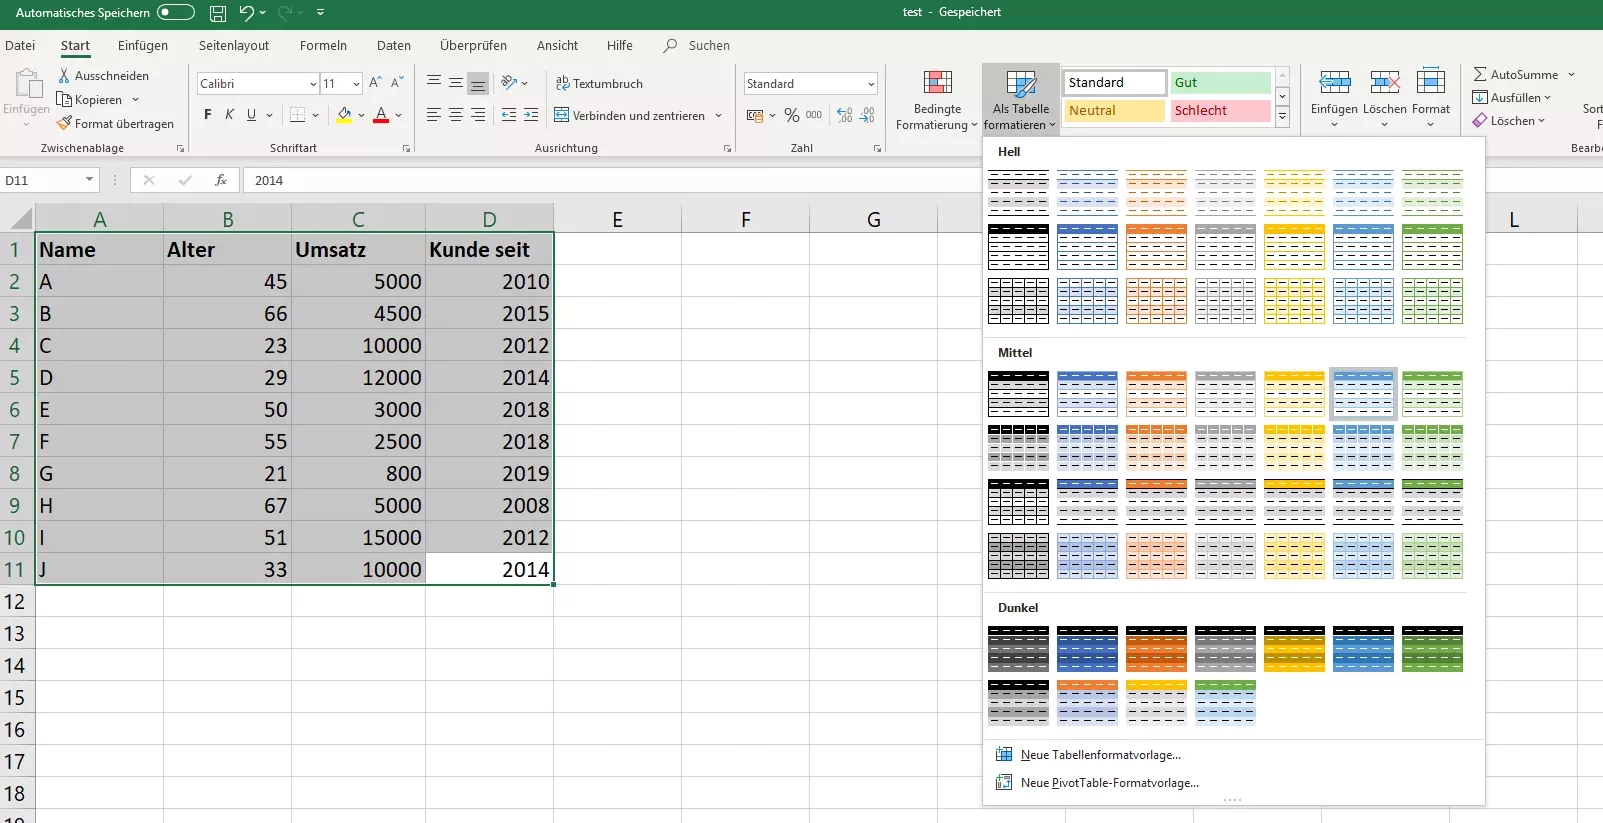The width and height of the screenshot is (1603, 823).
Task: Choose highlighted light blue Mittel table style
Action: coord(1363,394)
